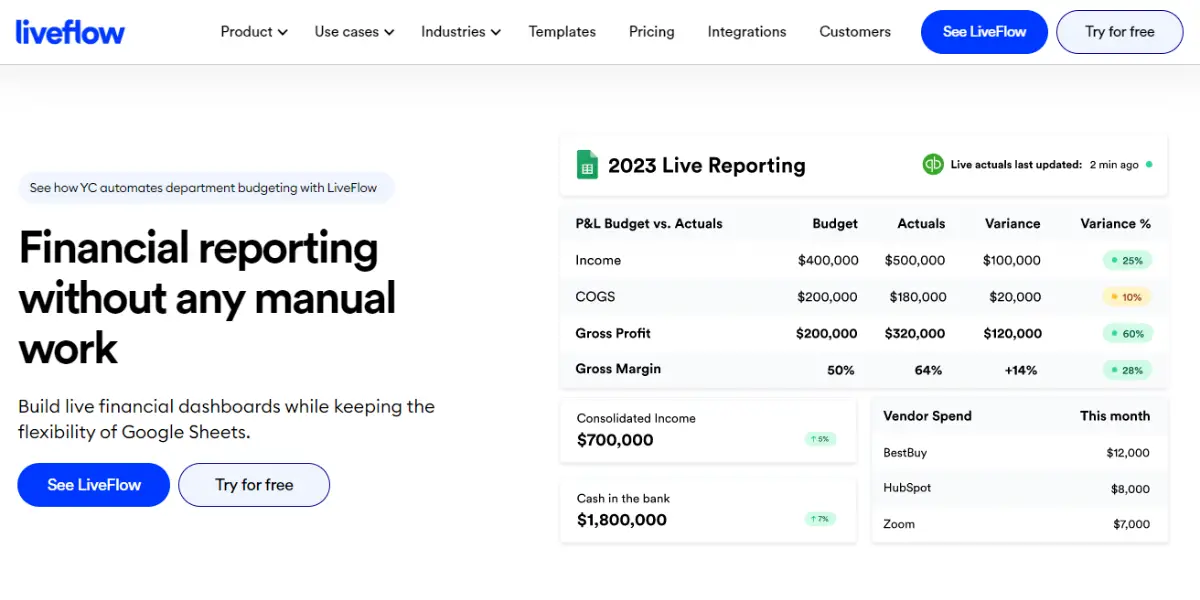The width and height of the screenshot is (1200, 600).
Task: Click the Budget column header
Action: pos(835,224)
